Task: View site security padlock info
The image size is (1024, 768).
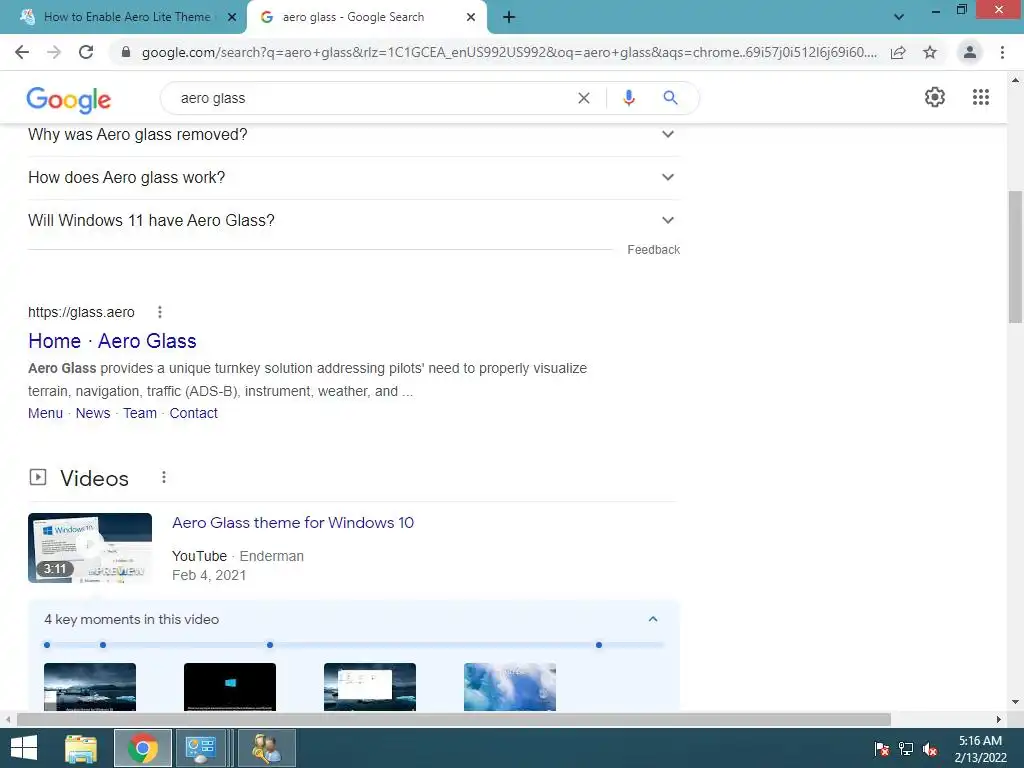Action: coord(126,52)
